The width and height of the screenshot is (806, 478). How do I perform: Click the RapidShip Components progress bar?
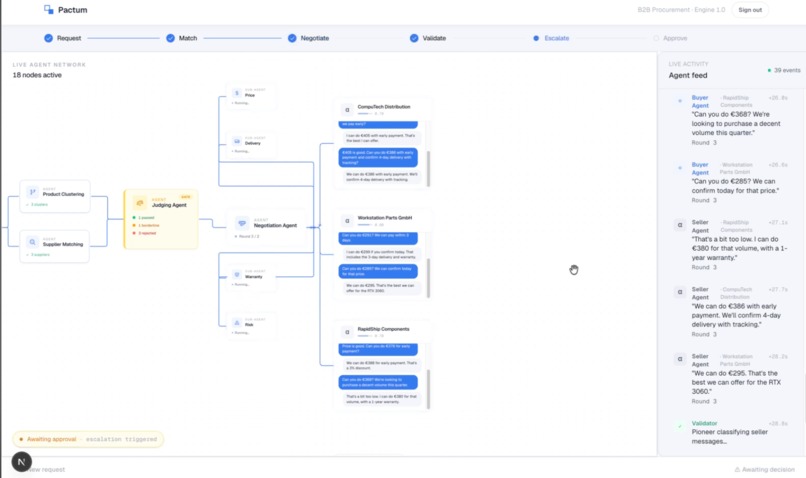pos(365,336)
